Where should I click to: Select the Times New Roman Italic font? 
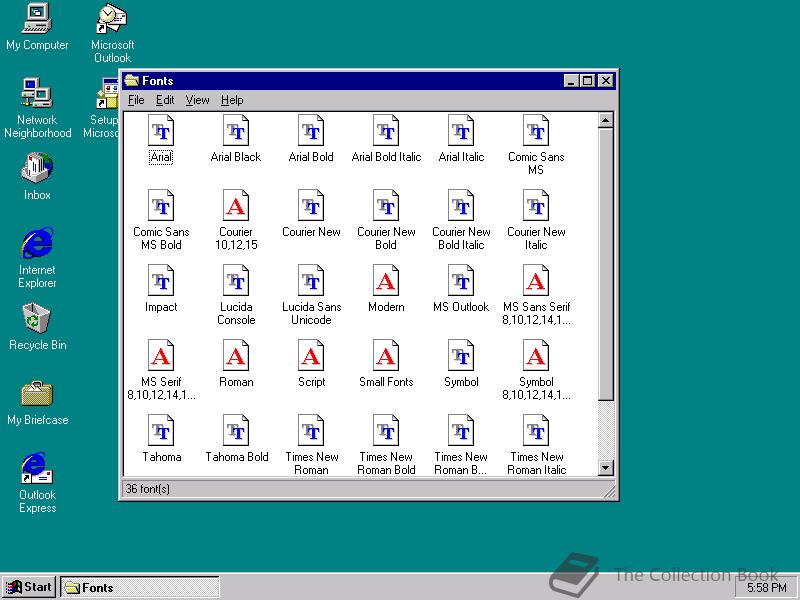(536, 431)
